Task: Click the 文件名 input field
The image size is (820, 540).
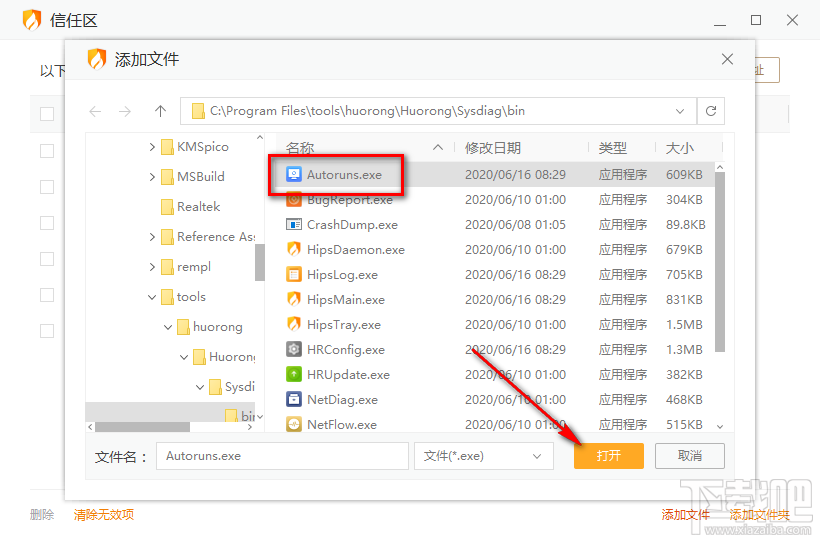Action: coord(282,456)
